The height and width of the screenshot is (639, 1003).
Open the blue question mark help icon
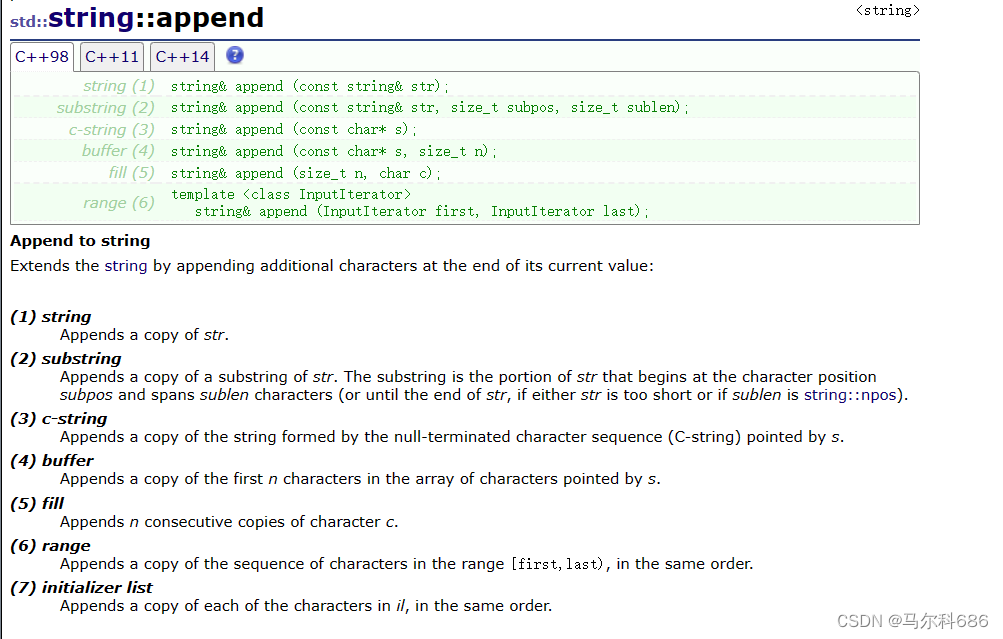235,56
